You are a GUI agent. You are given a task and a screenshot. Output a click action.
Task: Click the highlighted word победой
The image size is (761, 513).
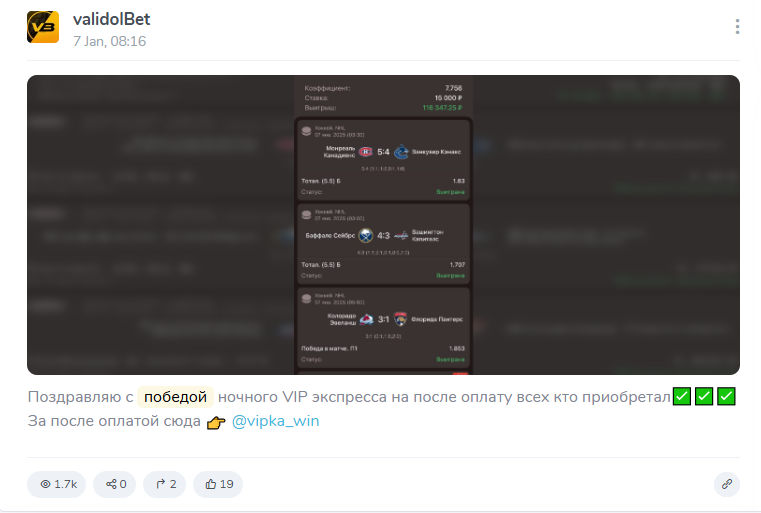(175, 397)
